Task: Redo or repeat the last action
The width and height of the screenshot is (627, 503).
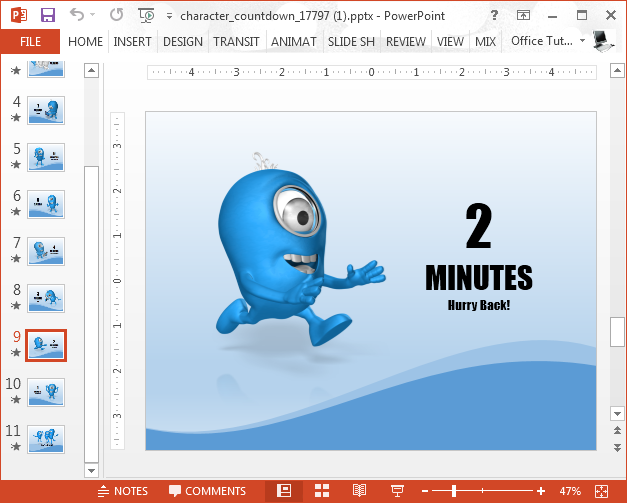Action: pos(117,15)
